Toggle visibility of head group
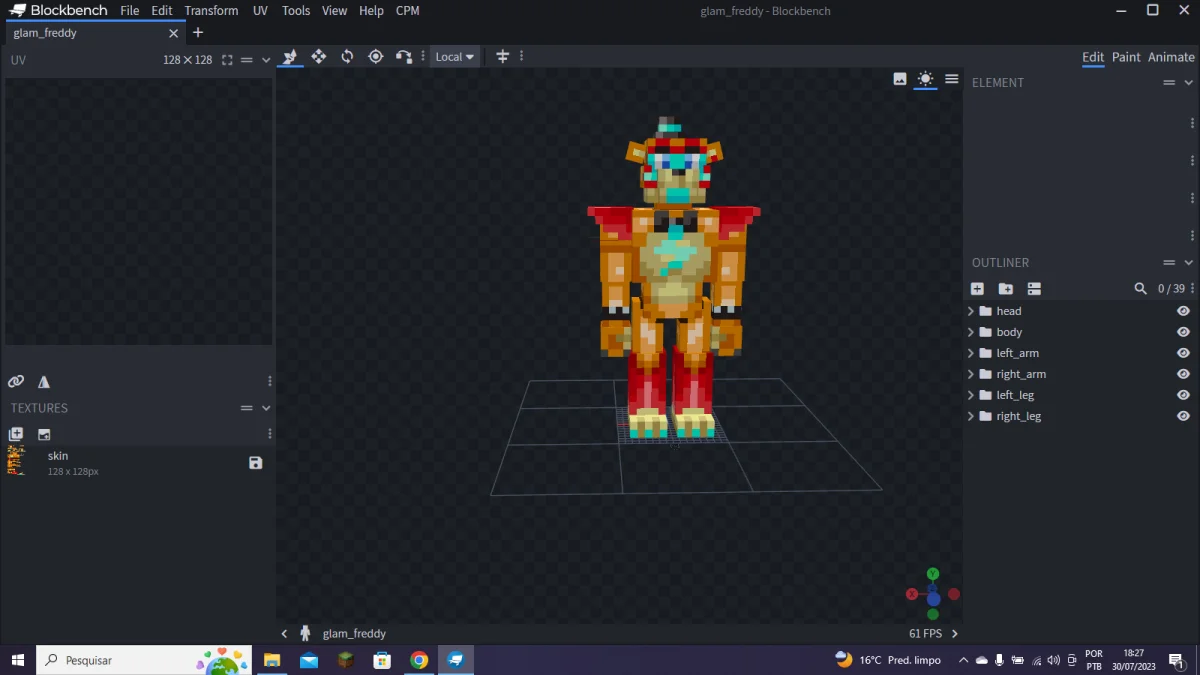 tap(1183, 311)
